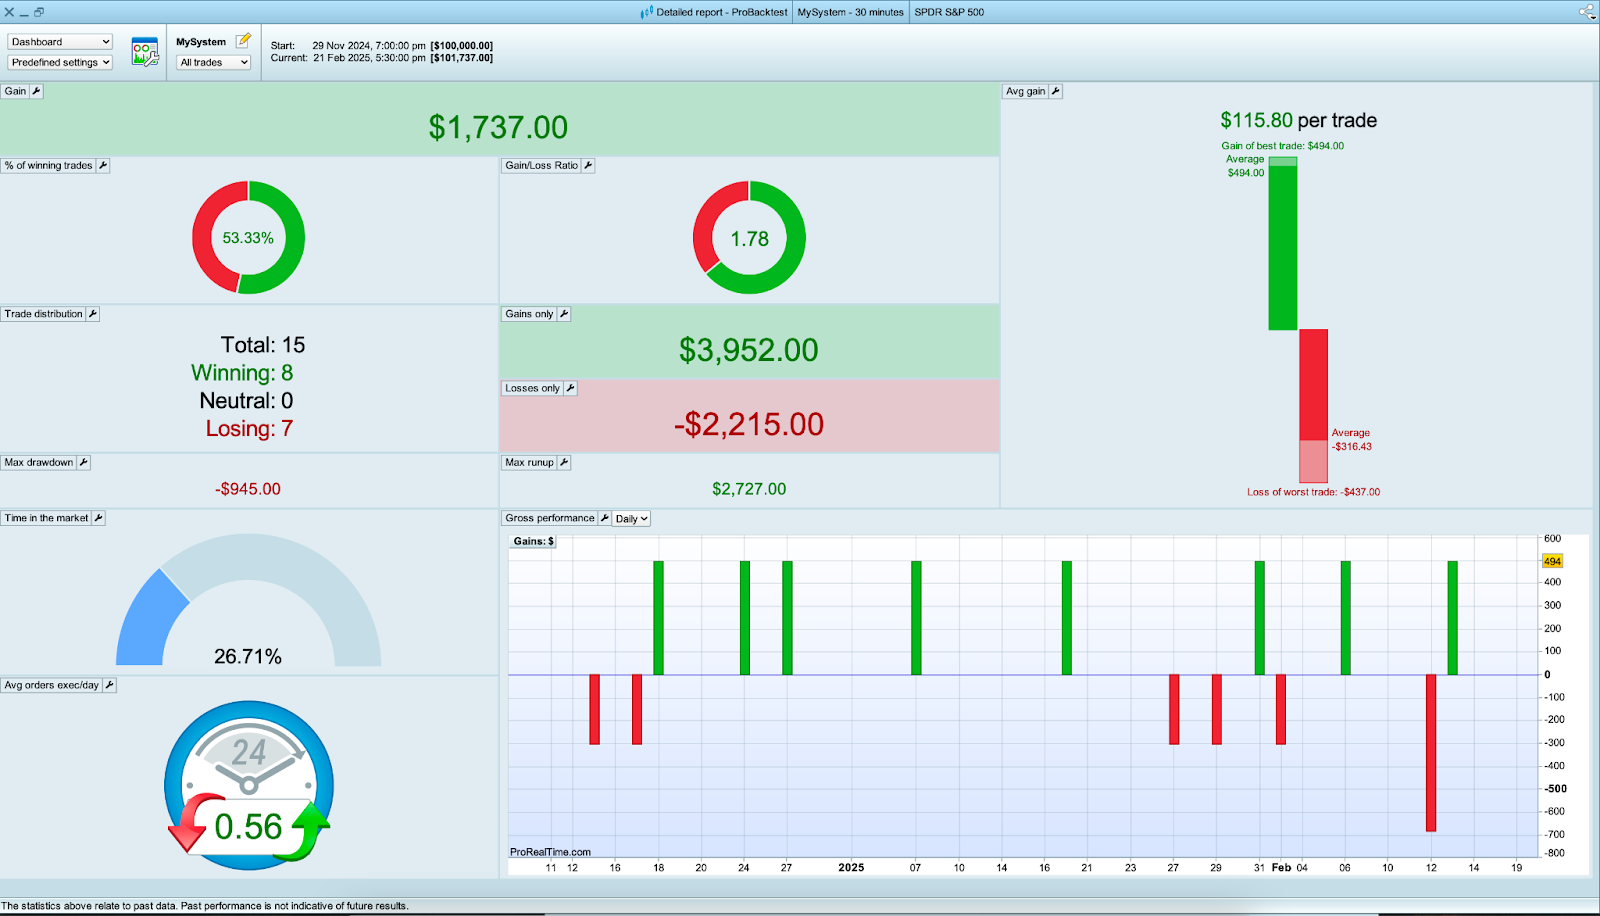The image size is (1600, 916).
Task: Open wrench settings for % of winning trades
Action: [x=103, y=166]
